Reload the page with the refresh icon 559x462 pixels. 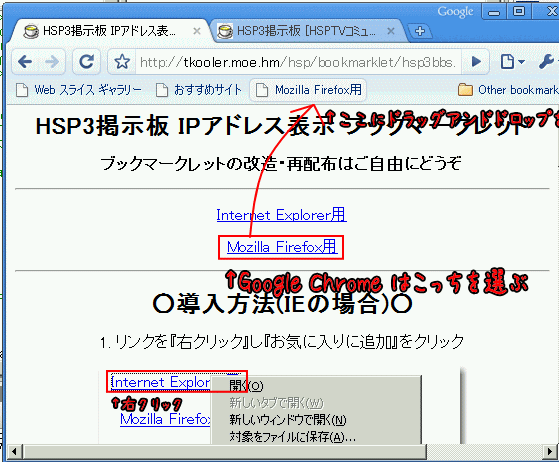[86, 62]
